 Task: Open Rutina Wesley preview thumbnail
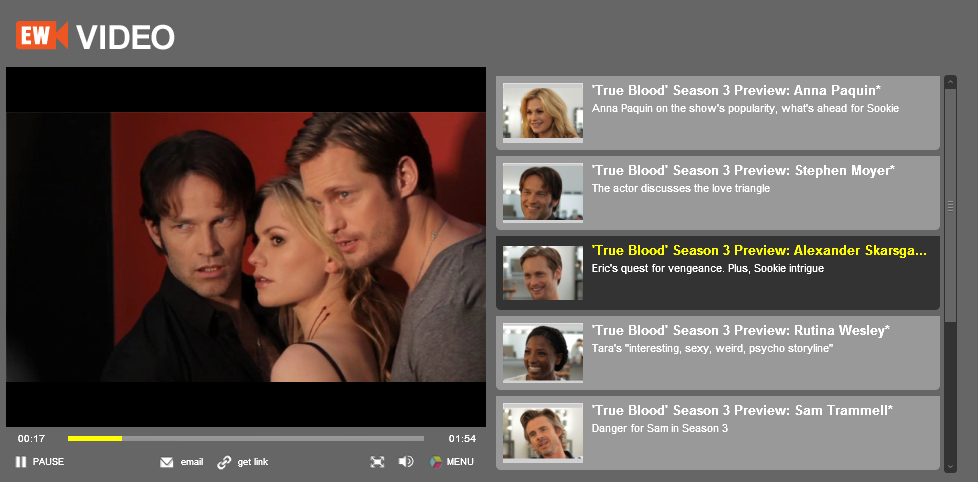coord(543,352)
